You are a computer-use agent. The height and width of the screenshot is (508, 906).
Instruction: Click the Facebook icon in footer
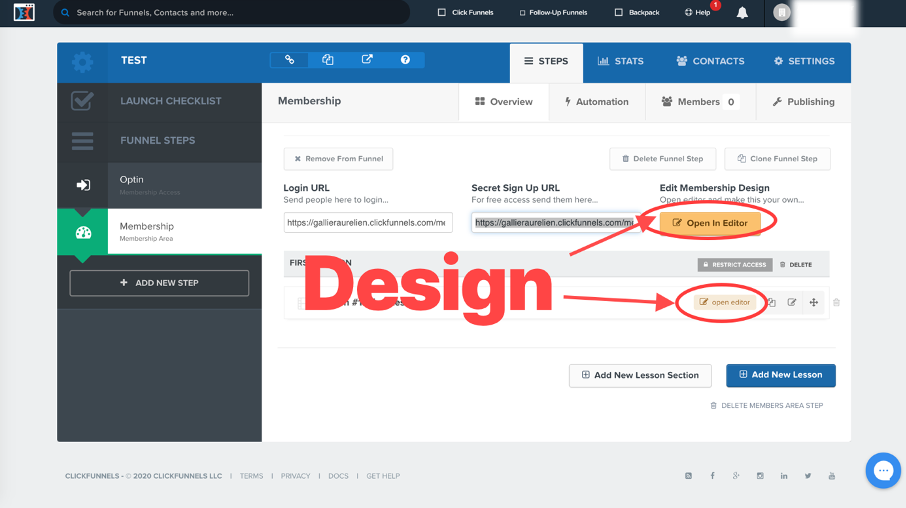[x=712, y=476]
